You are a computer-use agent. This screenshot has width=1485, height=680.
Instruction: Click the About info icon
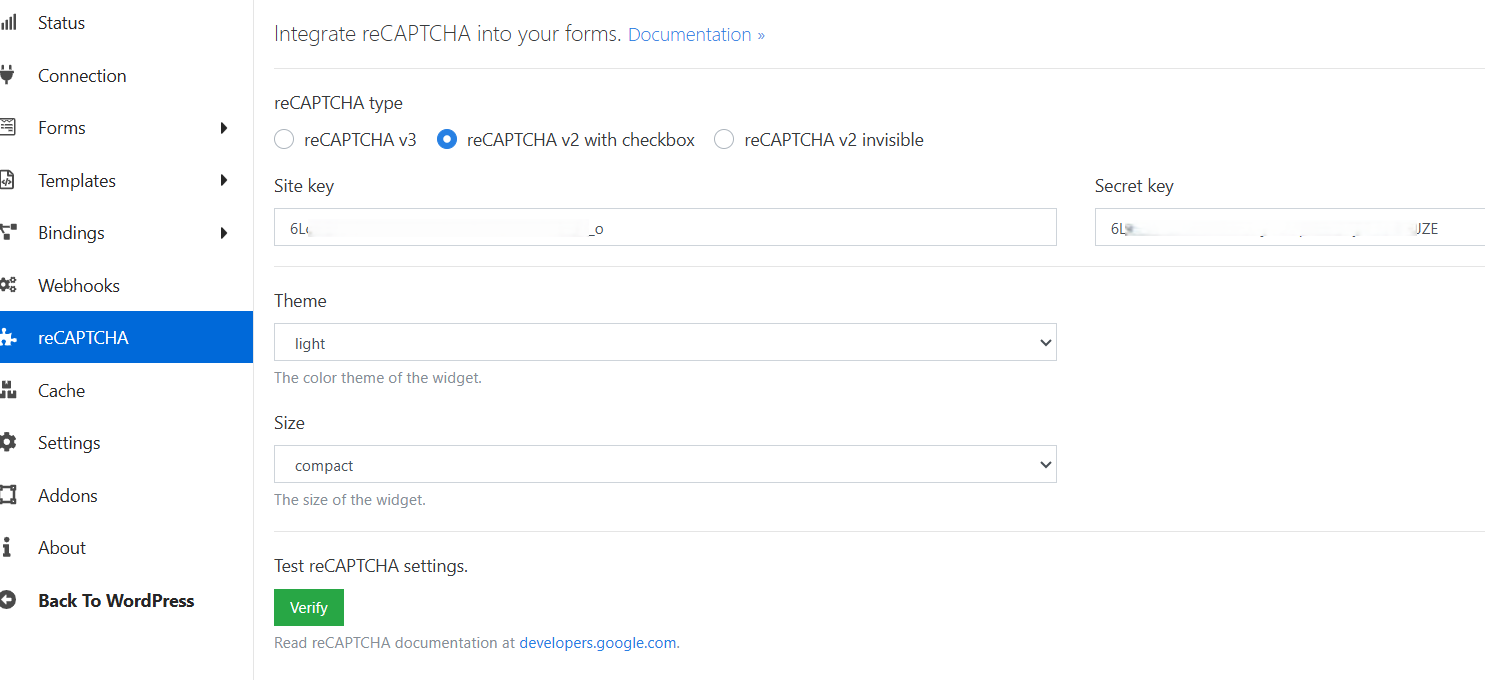pos(8,548)
